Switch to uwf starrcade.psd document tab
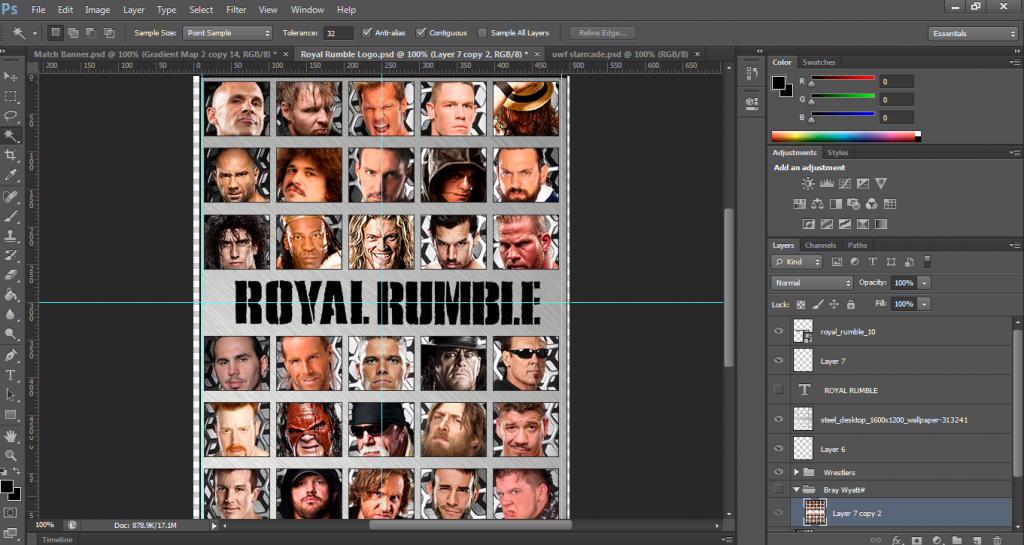The height and width of the screenshot is (545, 1024). pyautogui.click(x=620, y=54)
